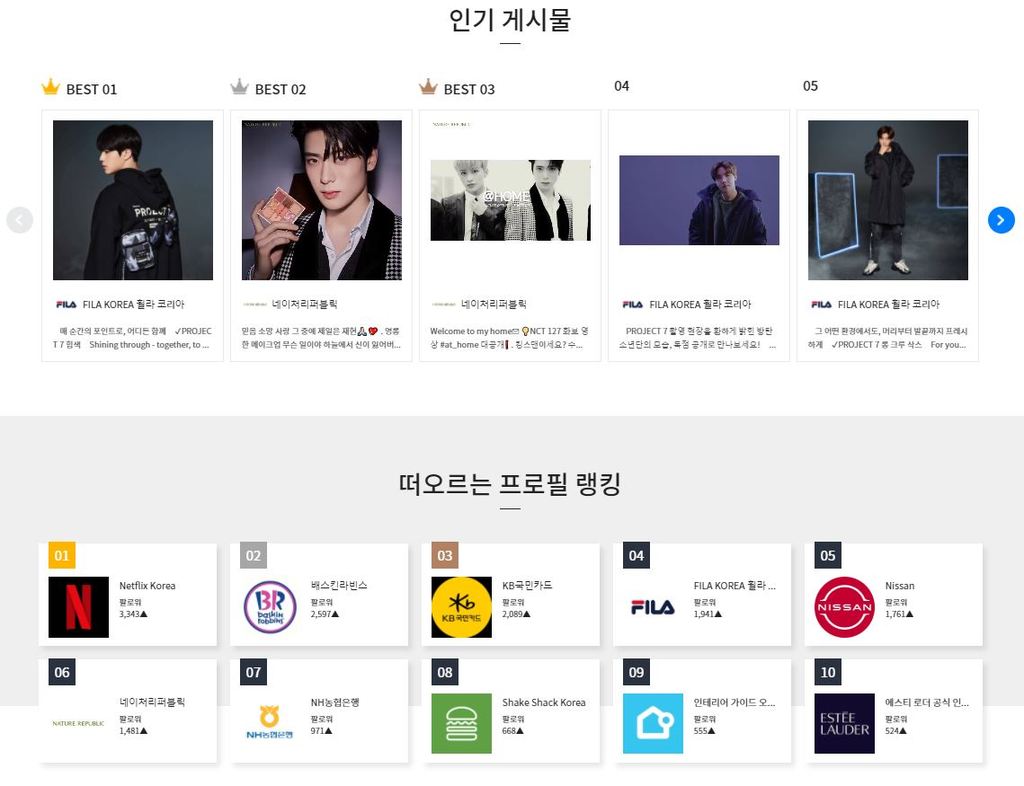
Task: Click Nature Republic logo in rank 06
Action: click(78, 723)
